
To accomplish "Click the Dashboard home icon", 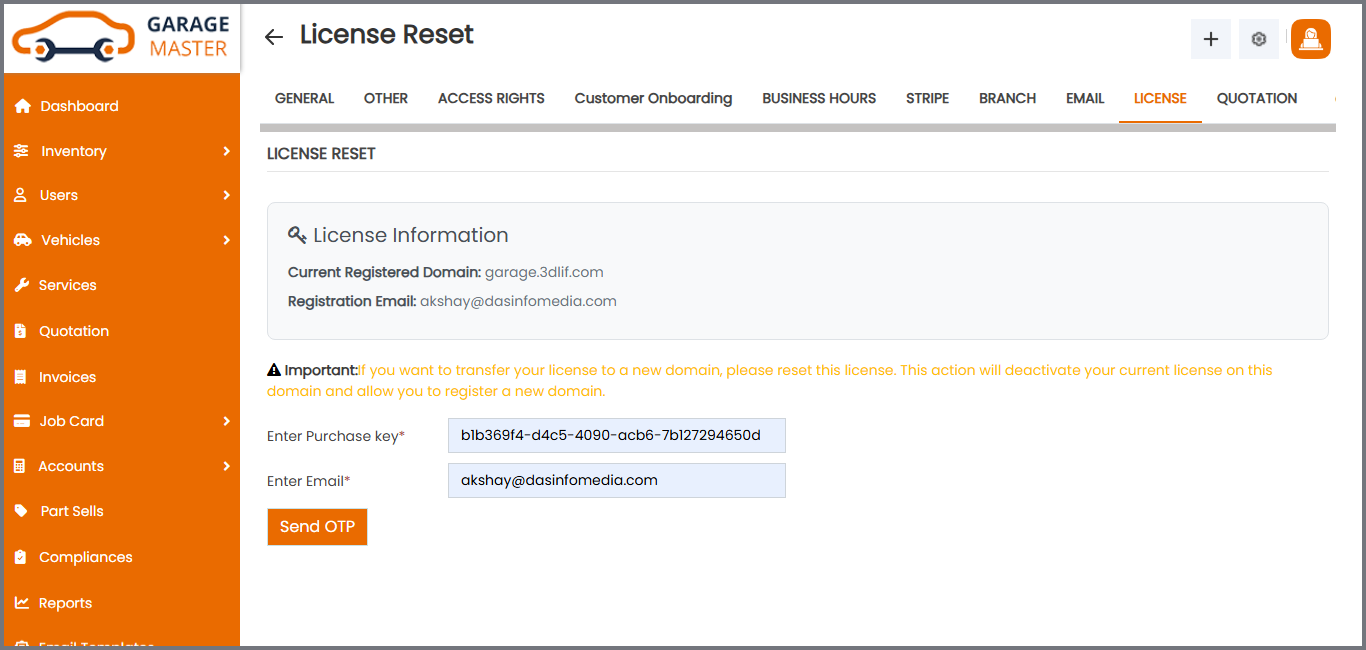I will (x=22, y=106).
